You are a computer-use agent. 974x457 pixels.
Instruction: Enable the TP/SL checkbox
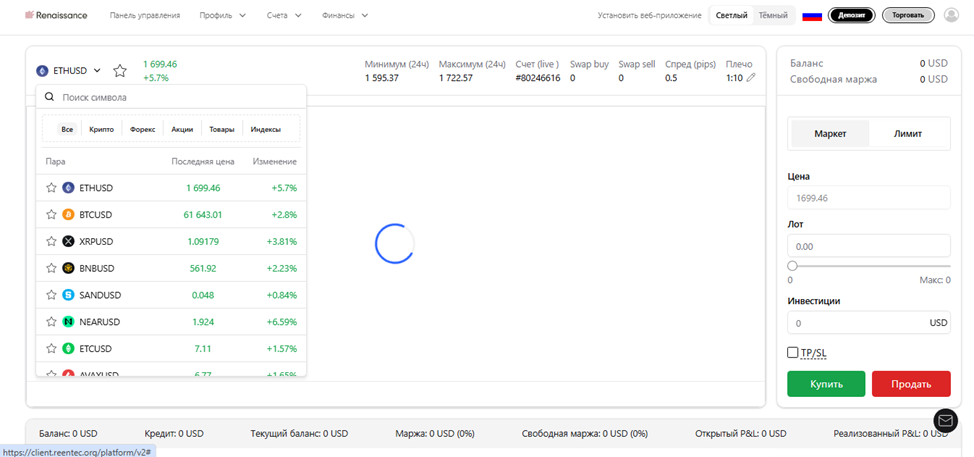coord(792,353)
